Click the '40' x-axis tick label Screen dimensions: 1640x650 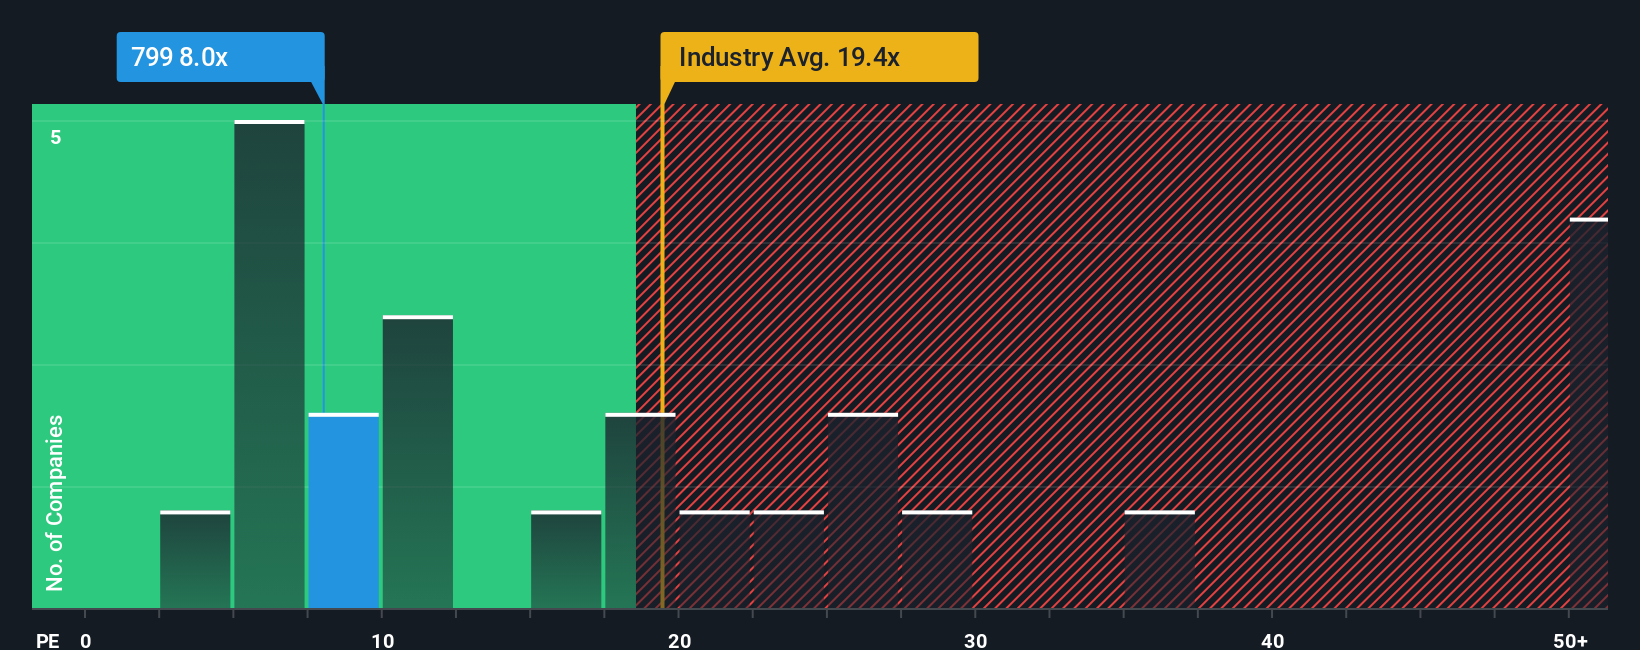pyautogui.click(x=1272, y=641)
